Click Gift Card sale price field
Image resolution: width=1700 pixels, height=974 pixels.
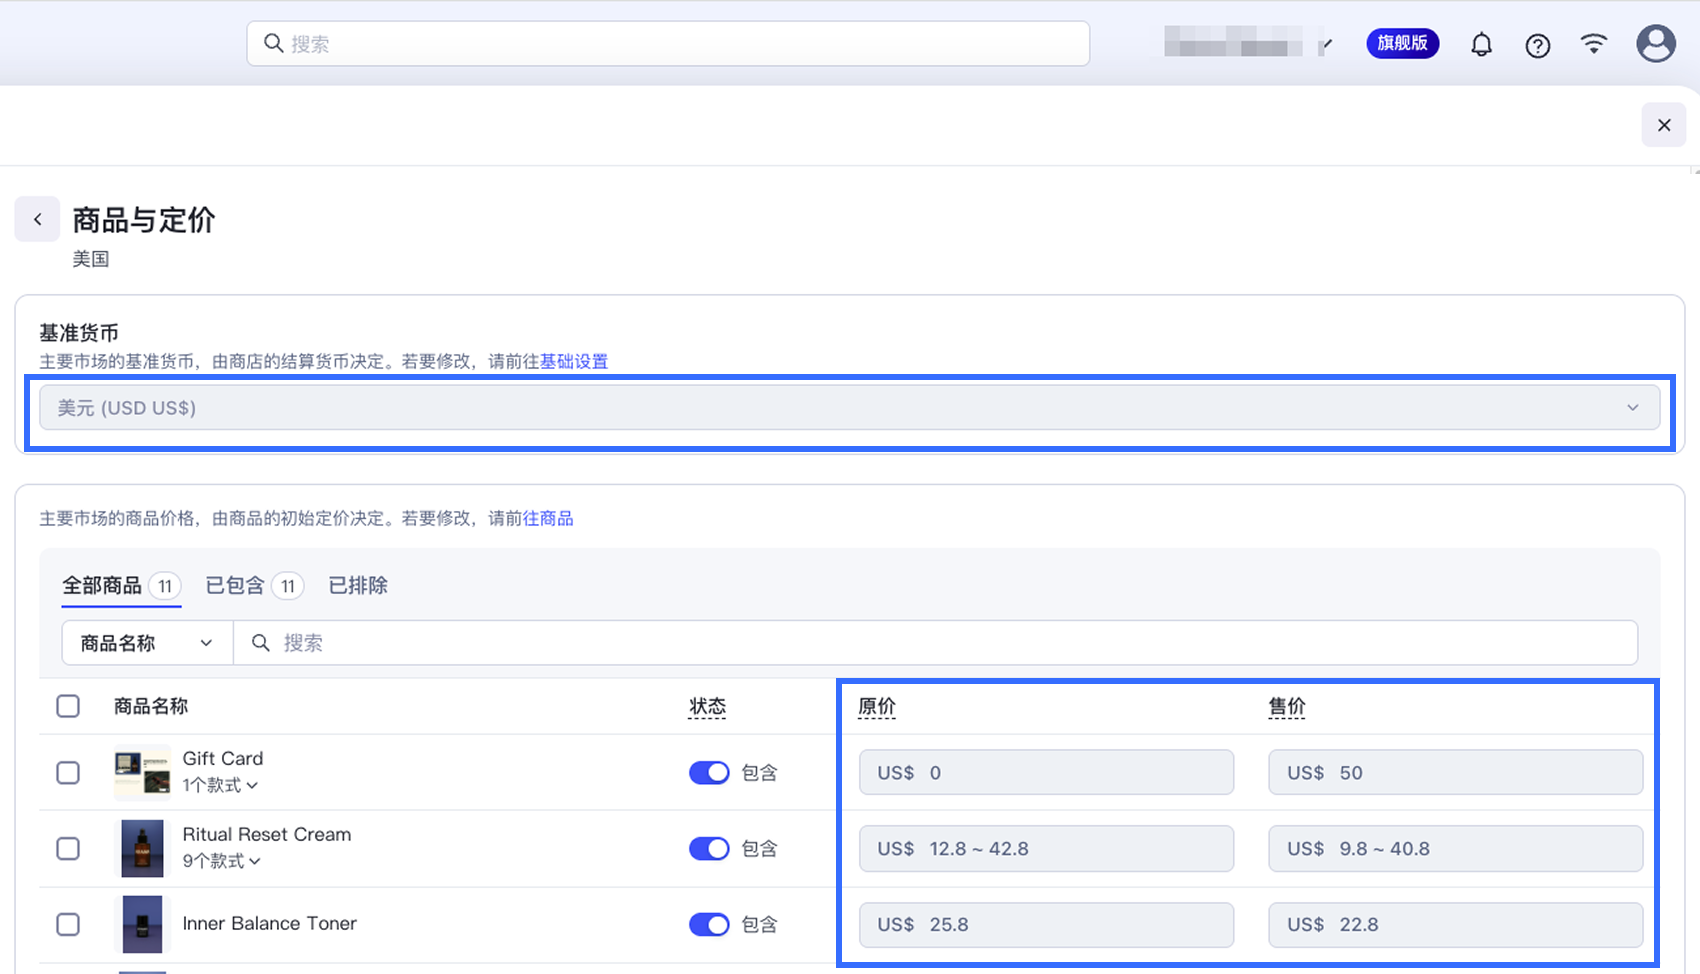click(x=1456, y=772)
